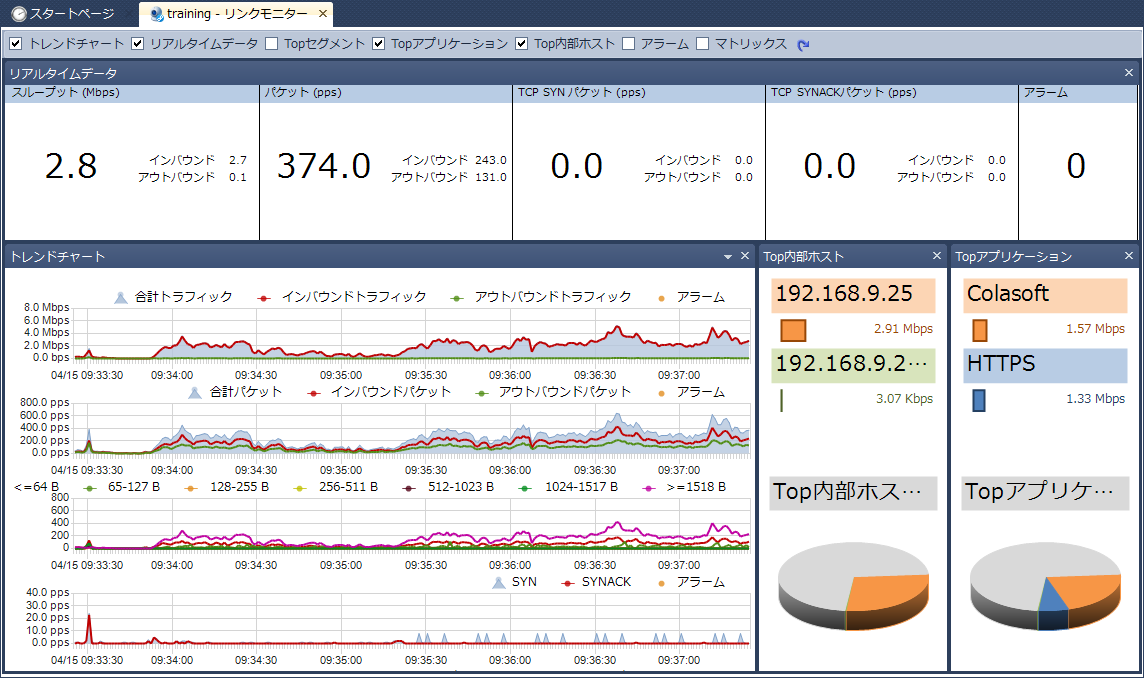Select the training リンクモニター tab
The height and width of the screenshot is (678, 1144).
[x=230, y=14]
